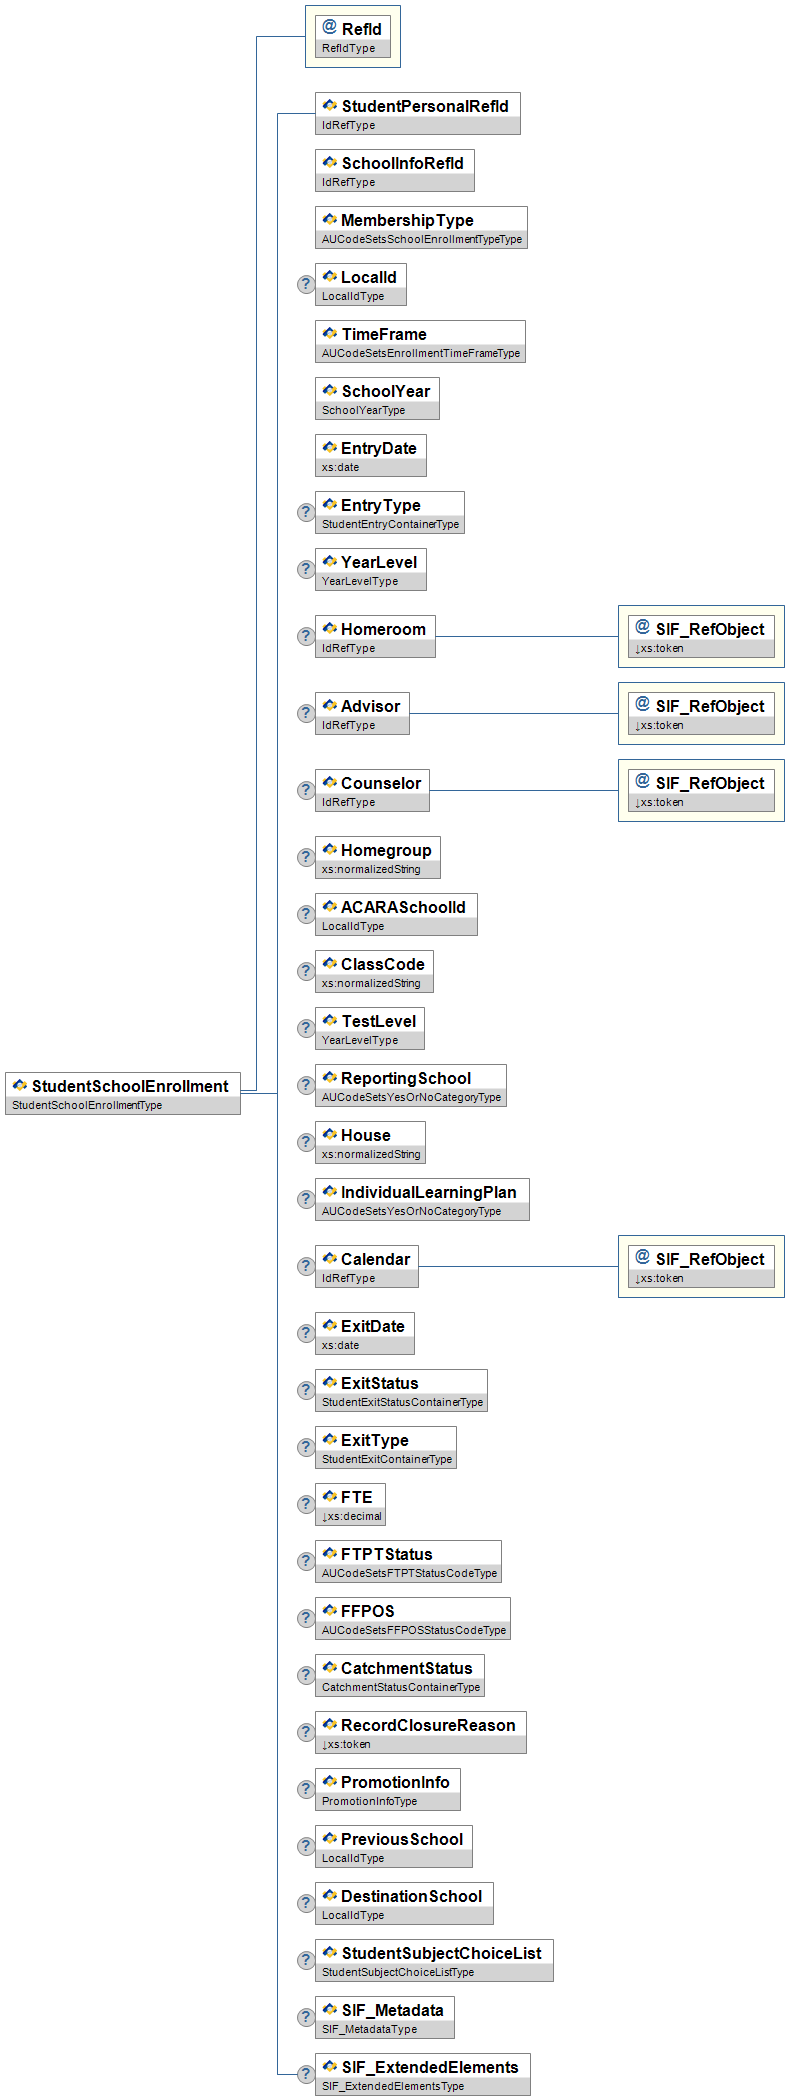Click the question mark icon beside FTE

point(306,1505)
